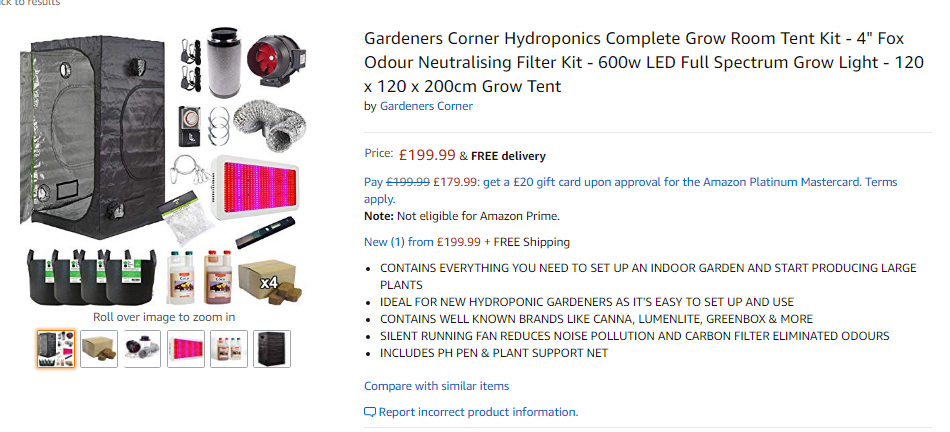Click the speech bubble report icon
950x432 pixels.
pos(370,413)
